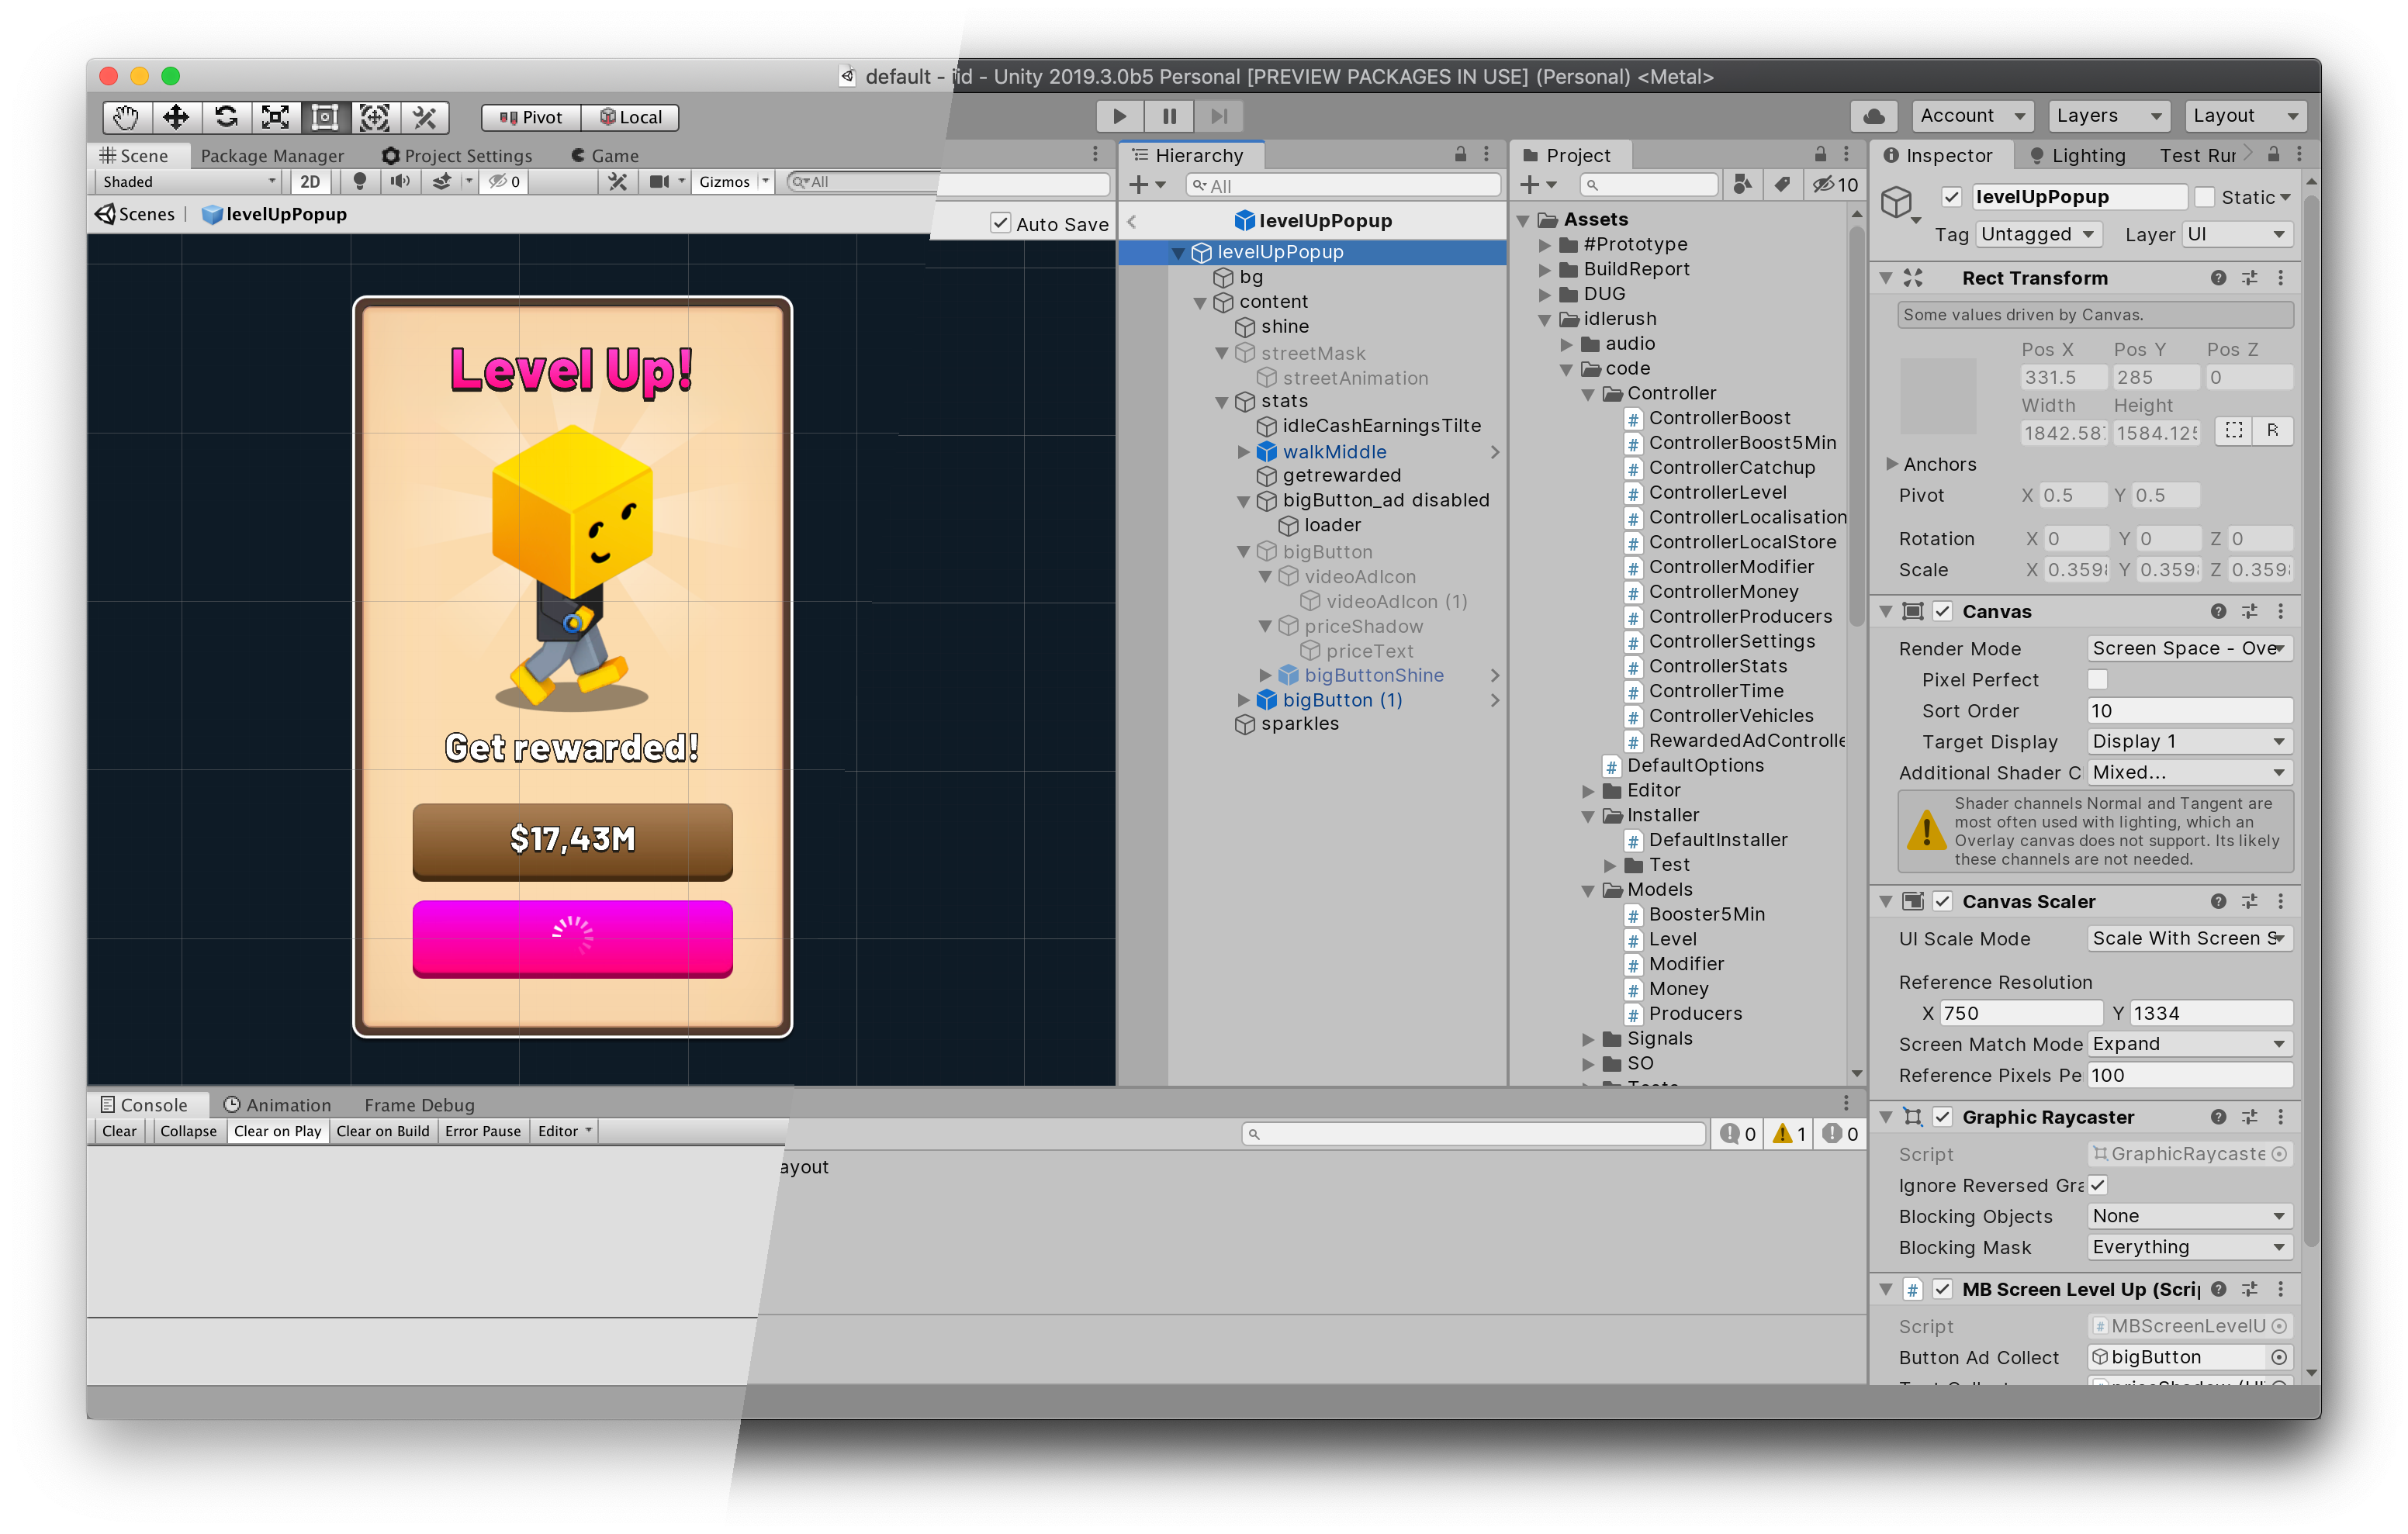This screenshot has height=1534, width=2408.
Task: Toggle scene audio speaker icon
Action: click(400, 181)
